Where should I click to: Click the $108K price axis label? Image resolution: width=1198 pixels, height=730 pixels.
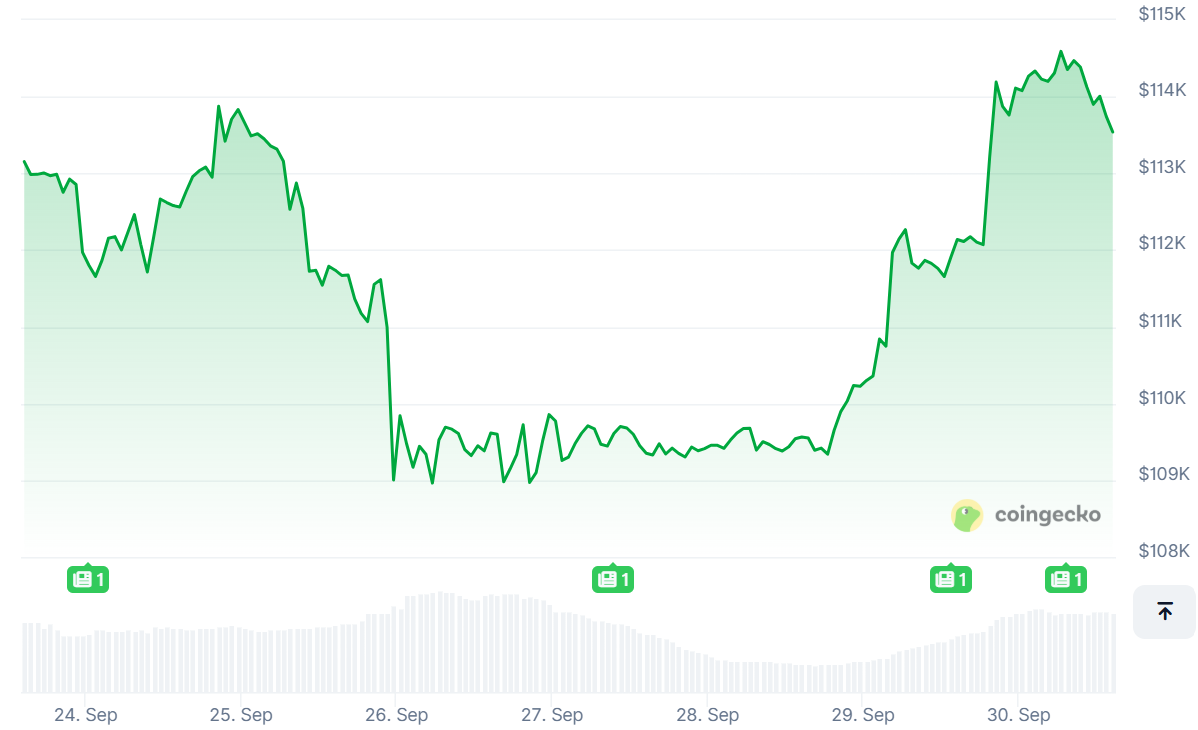tap(1161, 551)
